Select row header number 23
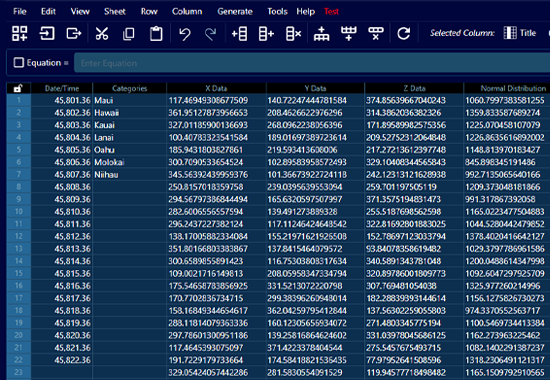The image size is (550, 380). click(19, 372)
